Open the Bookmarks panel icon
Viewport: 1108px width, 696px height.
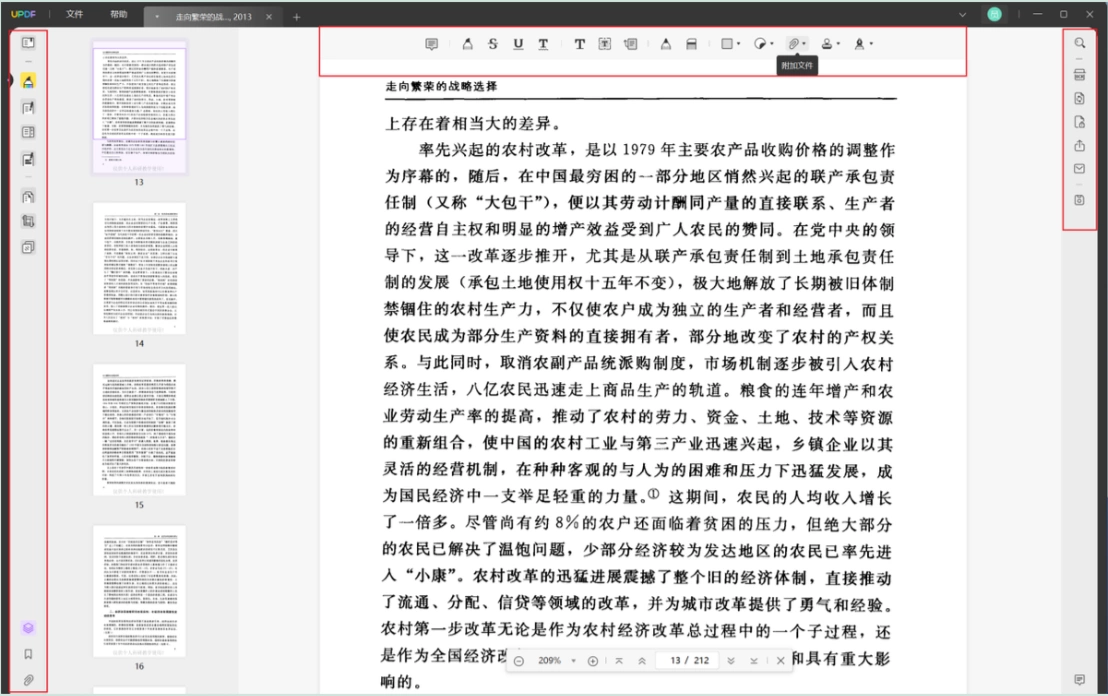[x=28, y=654]
